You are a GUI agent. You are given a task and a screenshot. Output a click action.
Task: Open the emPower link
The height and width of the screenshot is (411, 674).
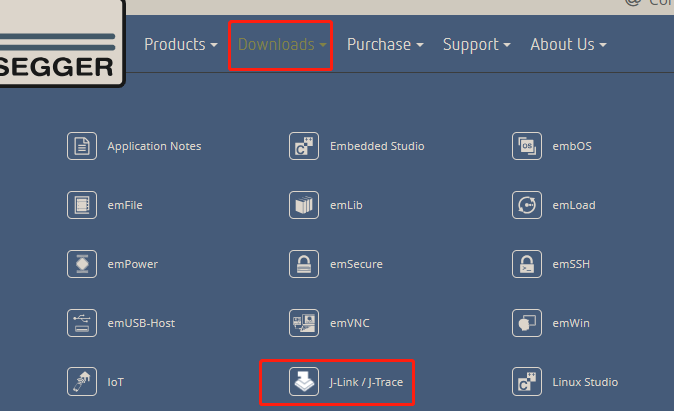[132, 264]
